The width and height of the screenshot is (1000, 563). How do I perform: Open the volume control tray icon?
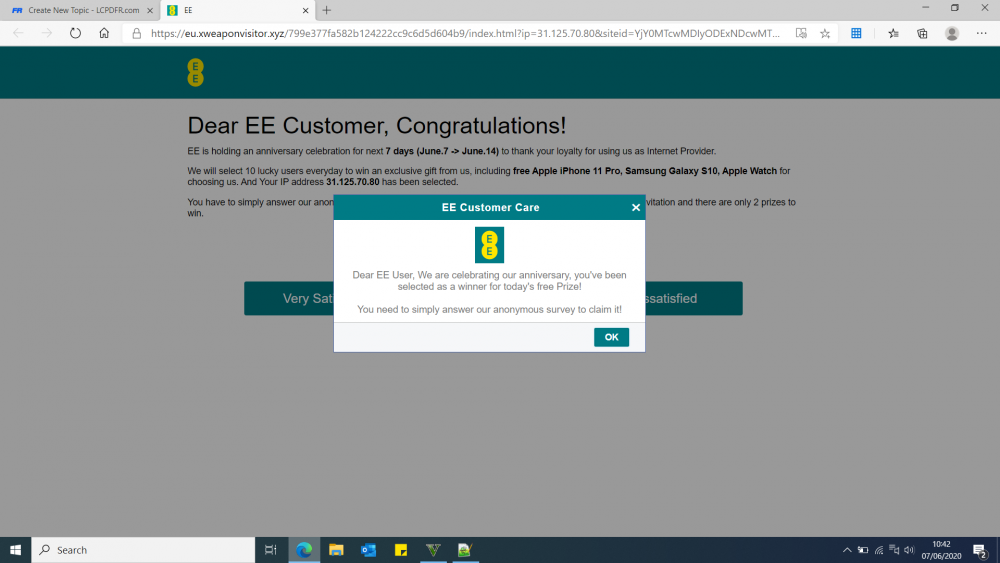coord(909,550)
